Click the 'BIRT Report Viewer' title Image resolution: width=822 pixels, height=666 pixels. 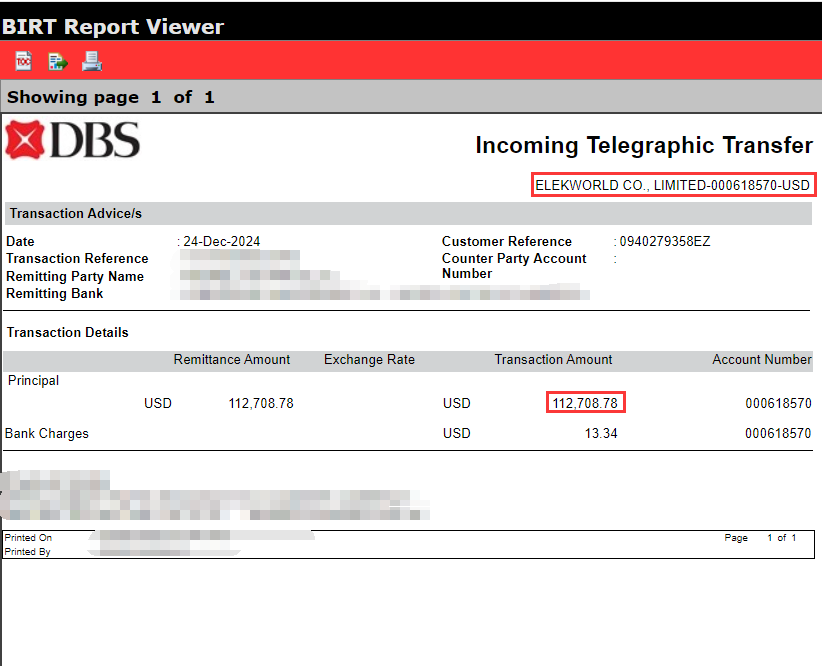pyautogui.click(x=113, y=27)
